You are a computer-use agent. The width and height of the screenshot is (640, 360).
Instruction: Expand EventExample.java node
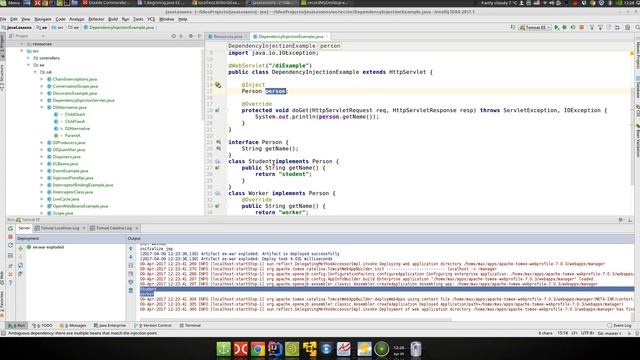(42, 171)
